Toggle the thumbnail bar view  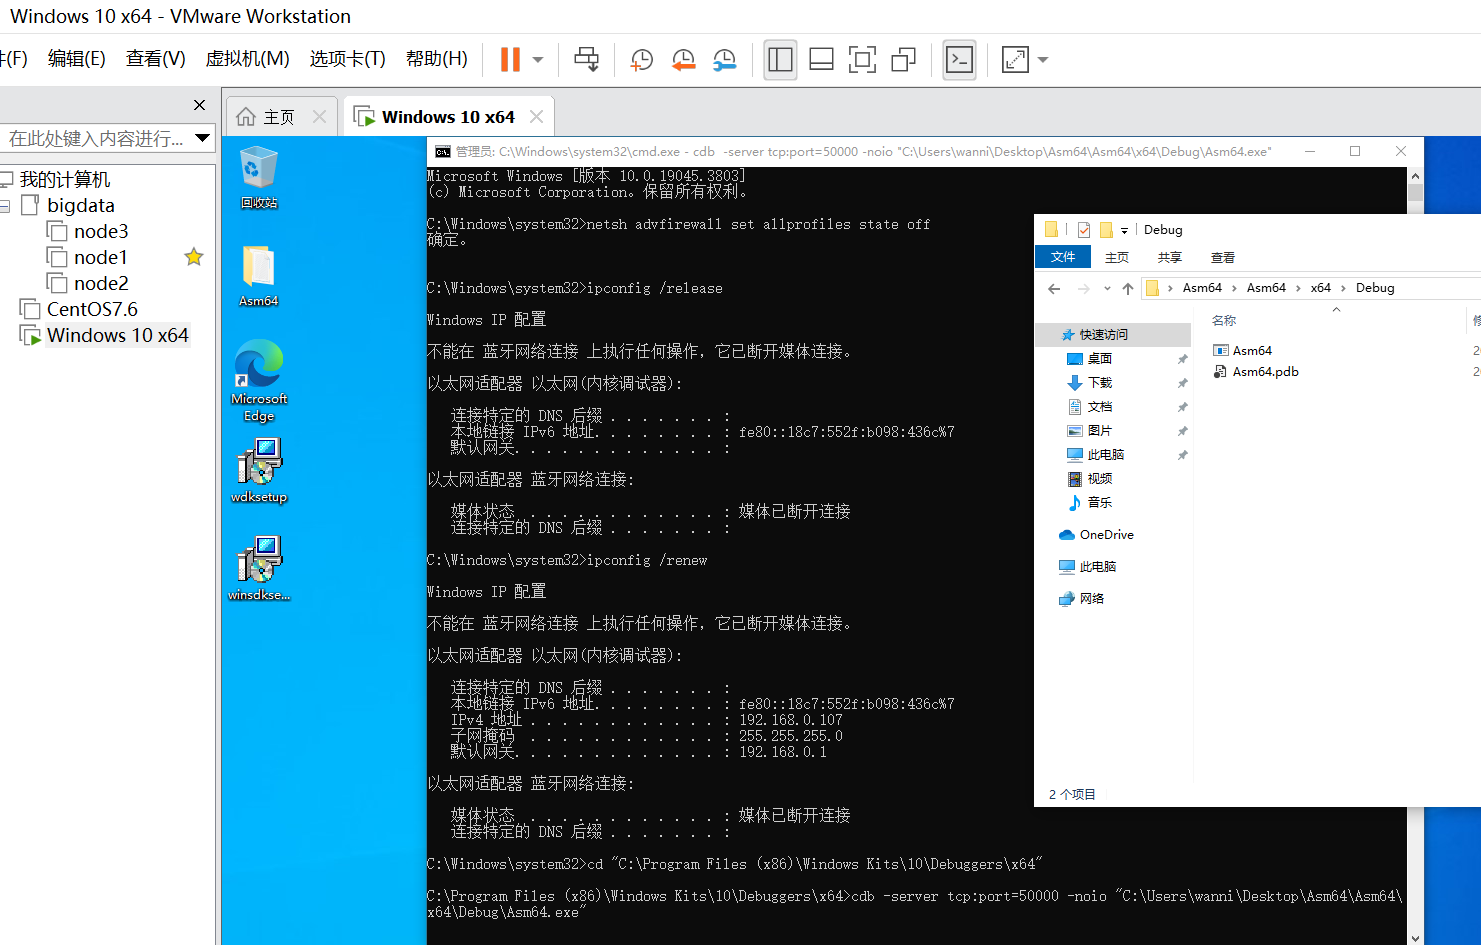tap(822, 60)
